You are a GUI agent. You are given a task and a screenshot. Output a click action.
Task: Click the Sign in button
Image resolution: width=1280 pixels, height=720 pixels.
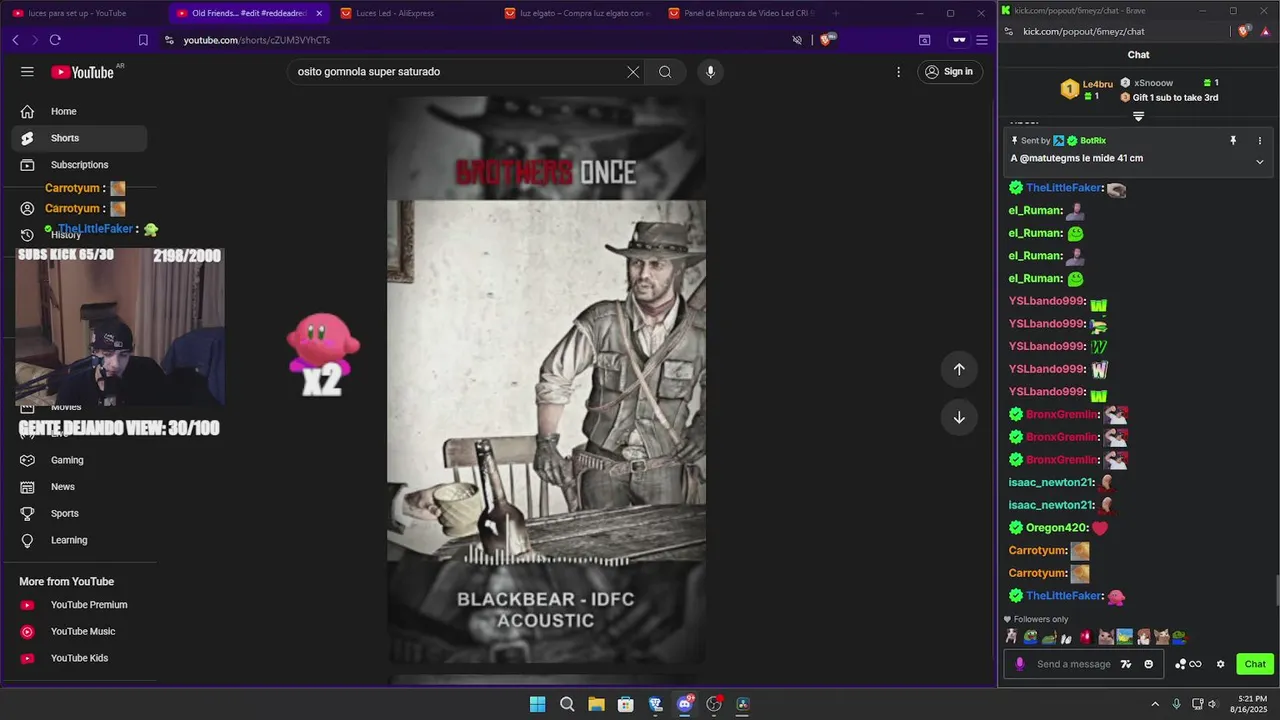coord(949,72)
